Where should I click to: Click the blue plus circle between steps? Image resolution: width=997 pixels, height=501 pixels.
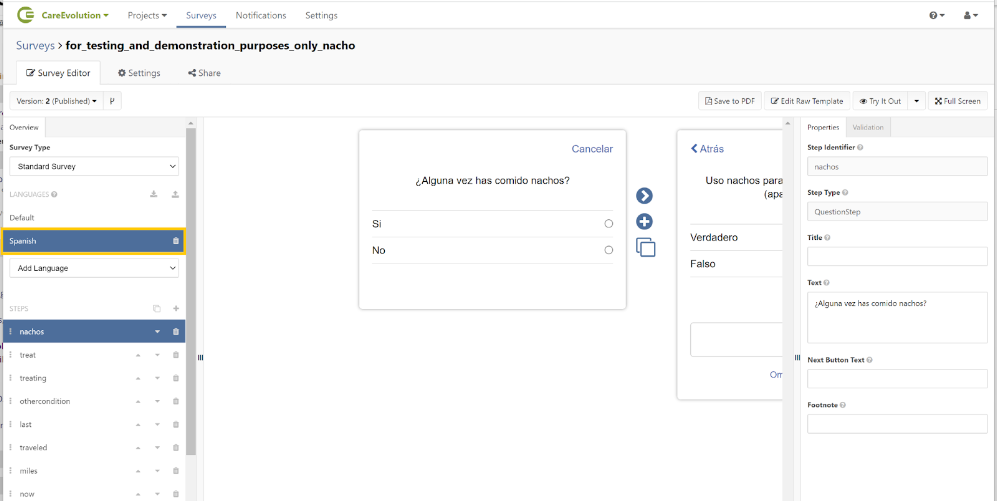(x=645, y=221)
